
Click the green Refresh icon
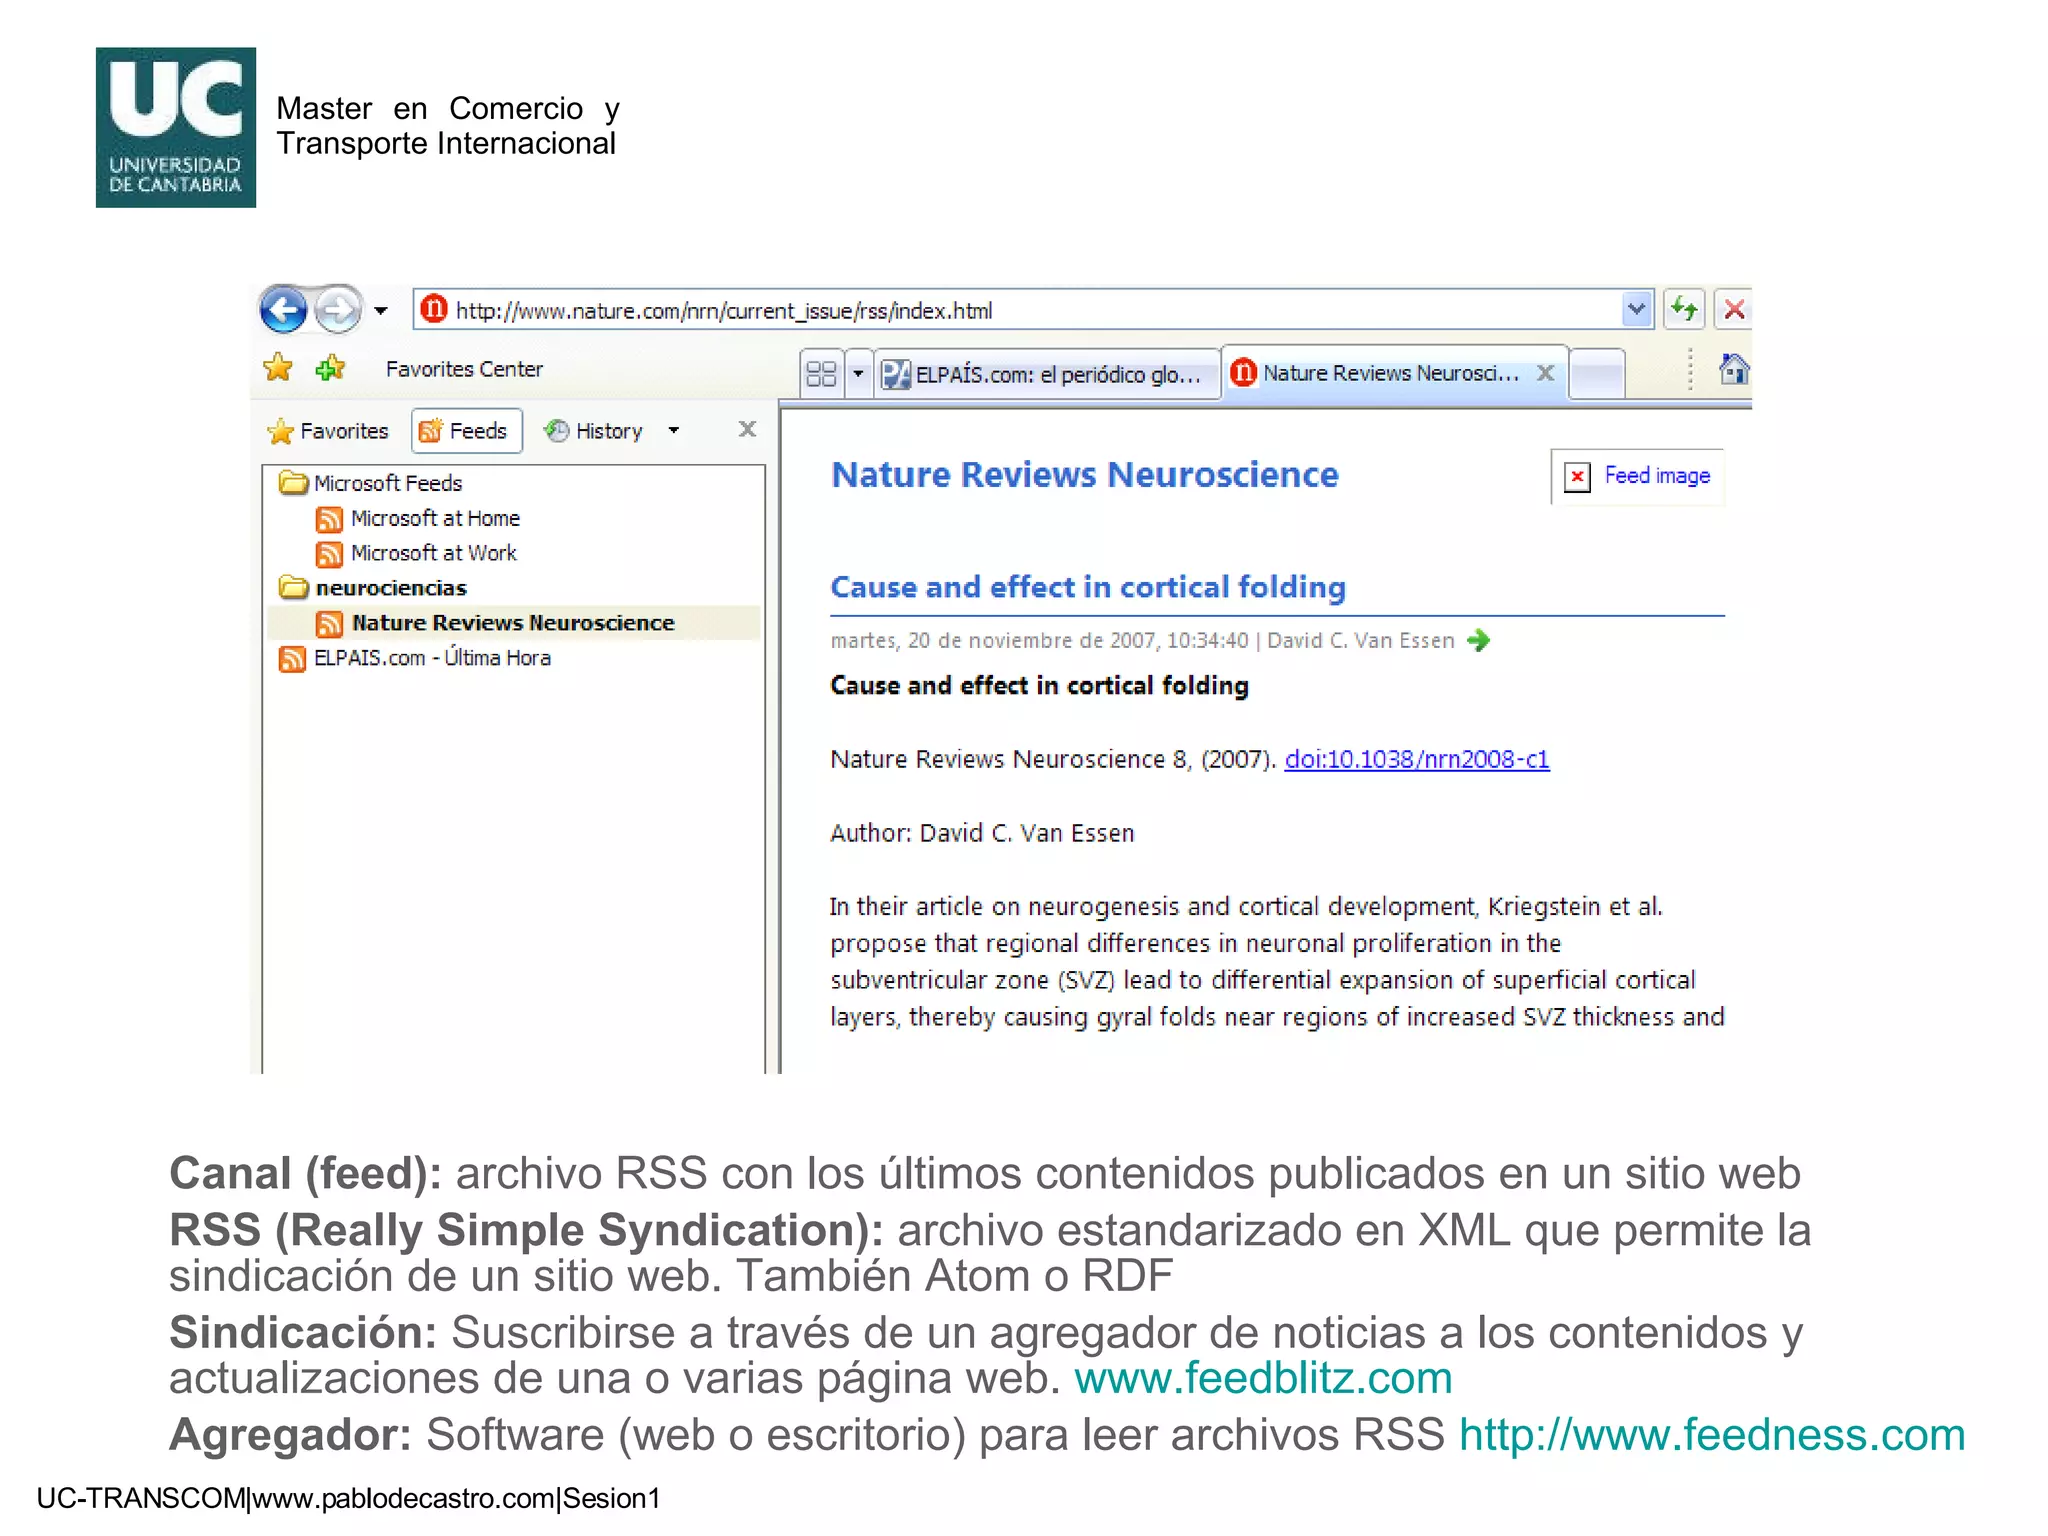[1685, 310]
